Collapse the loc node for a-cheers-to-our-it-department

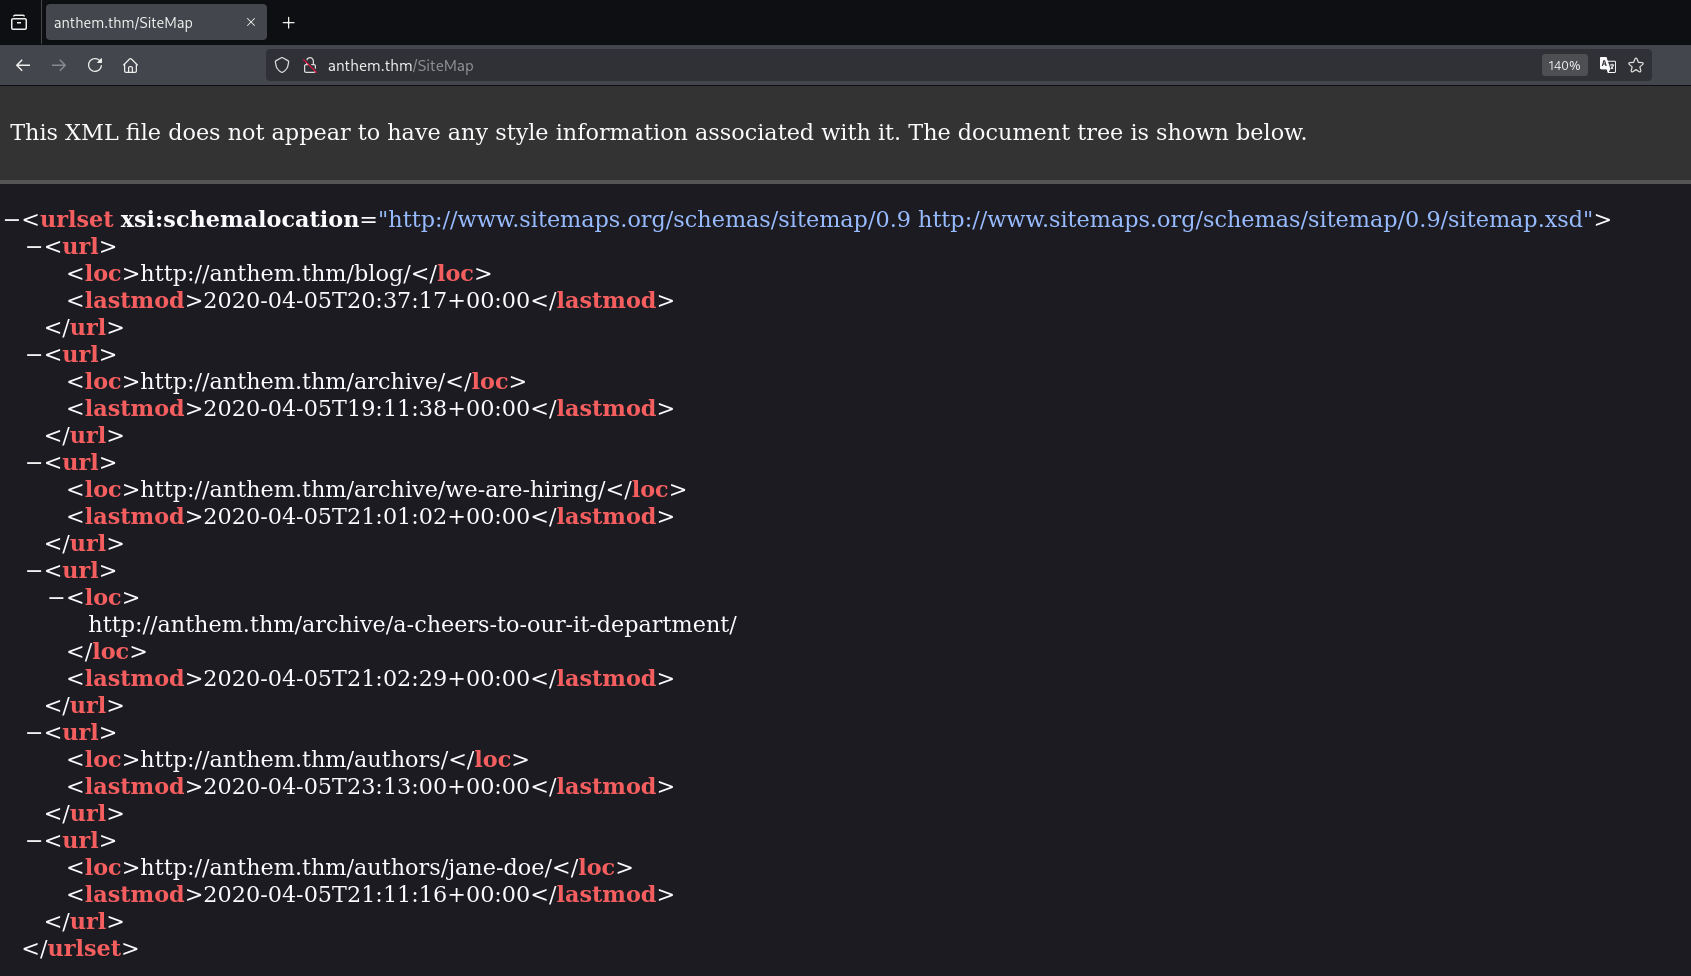coord(56,598)
